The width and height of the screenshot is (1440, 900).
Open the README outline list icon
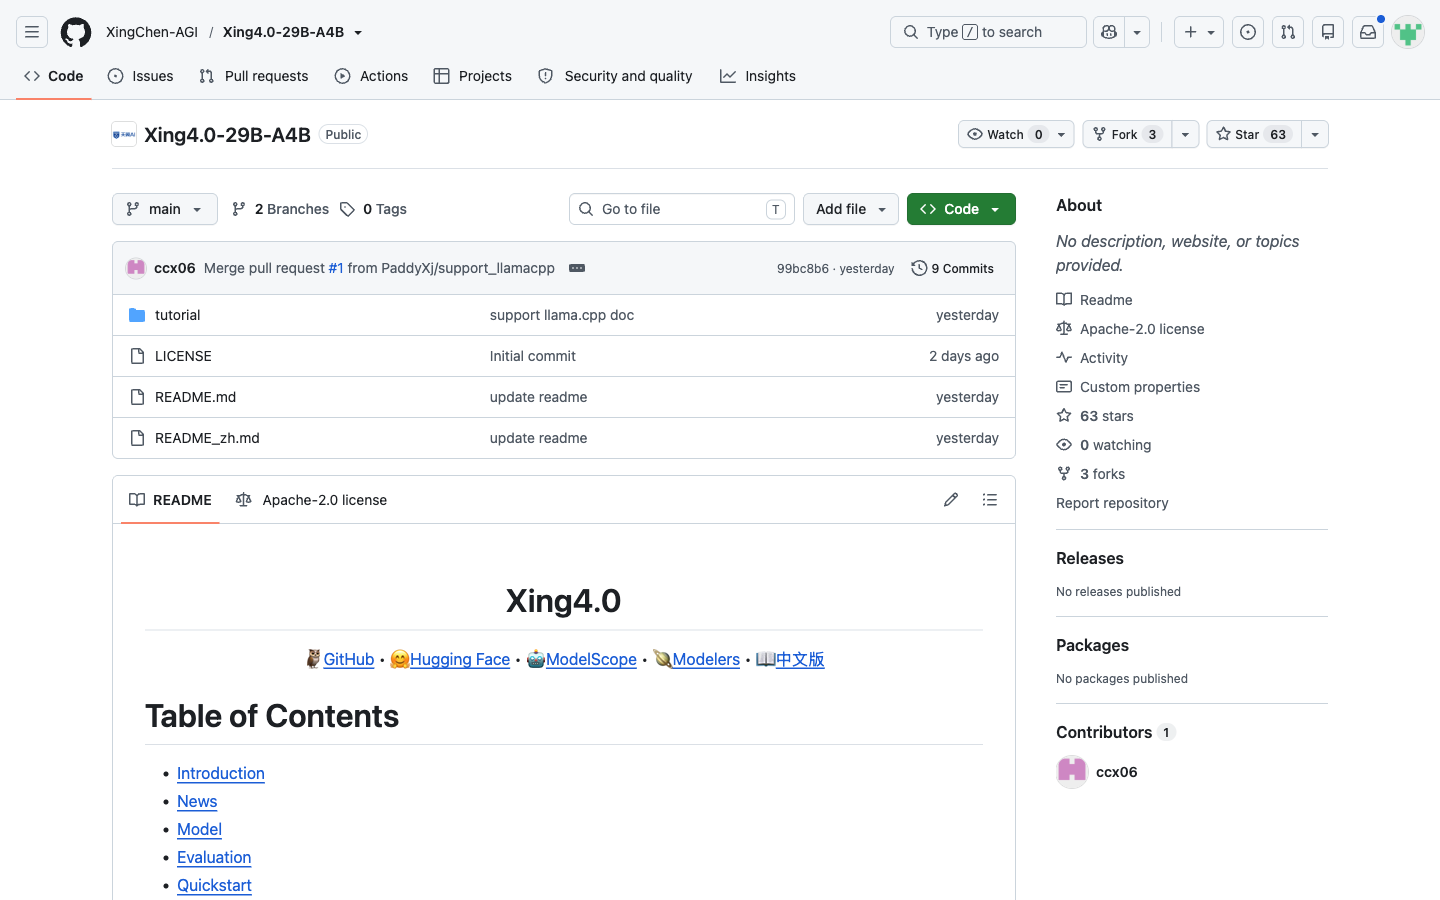pos(990,500)
